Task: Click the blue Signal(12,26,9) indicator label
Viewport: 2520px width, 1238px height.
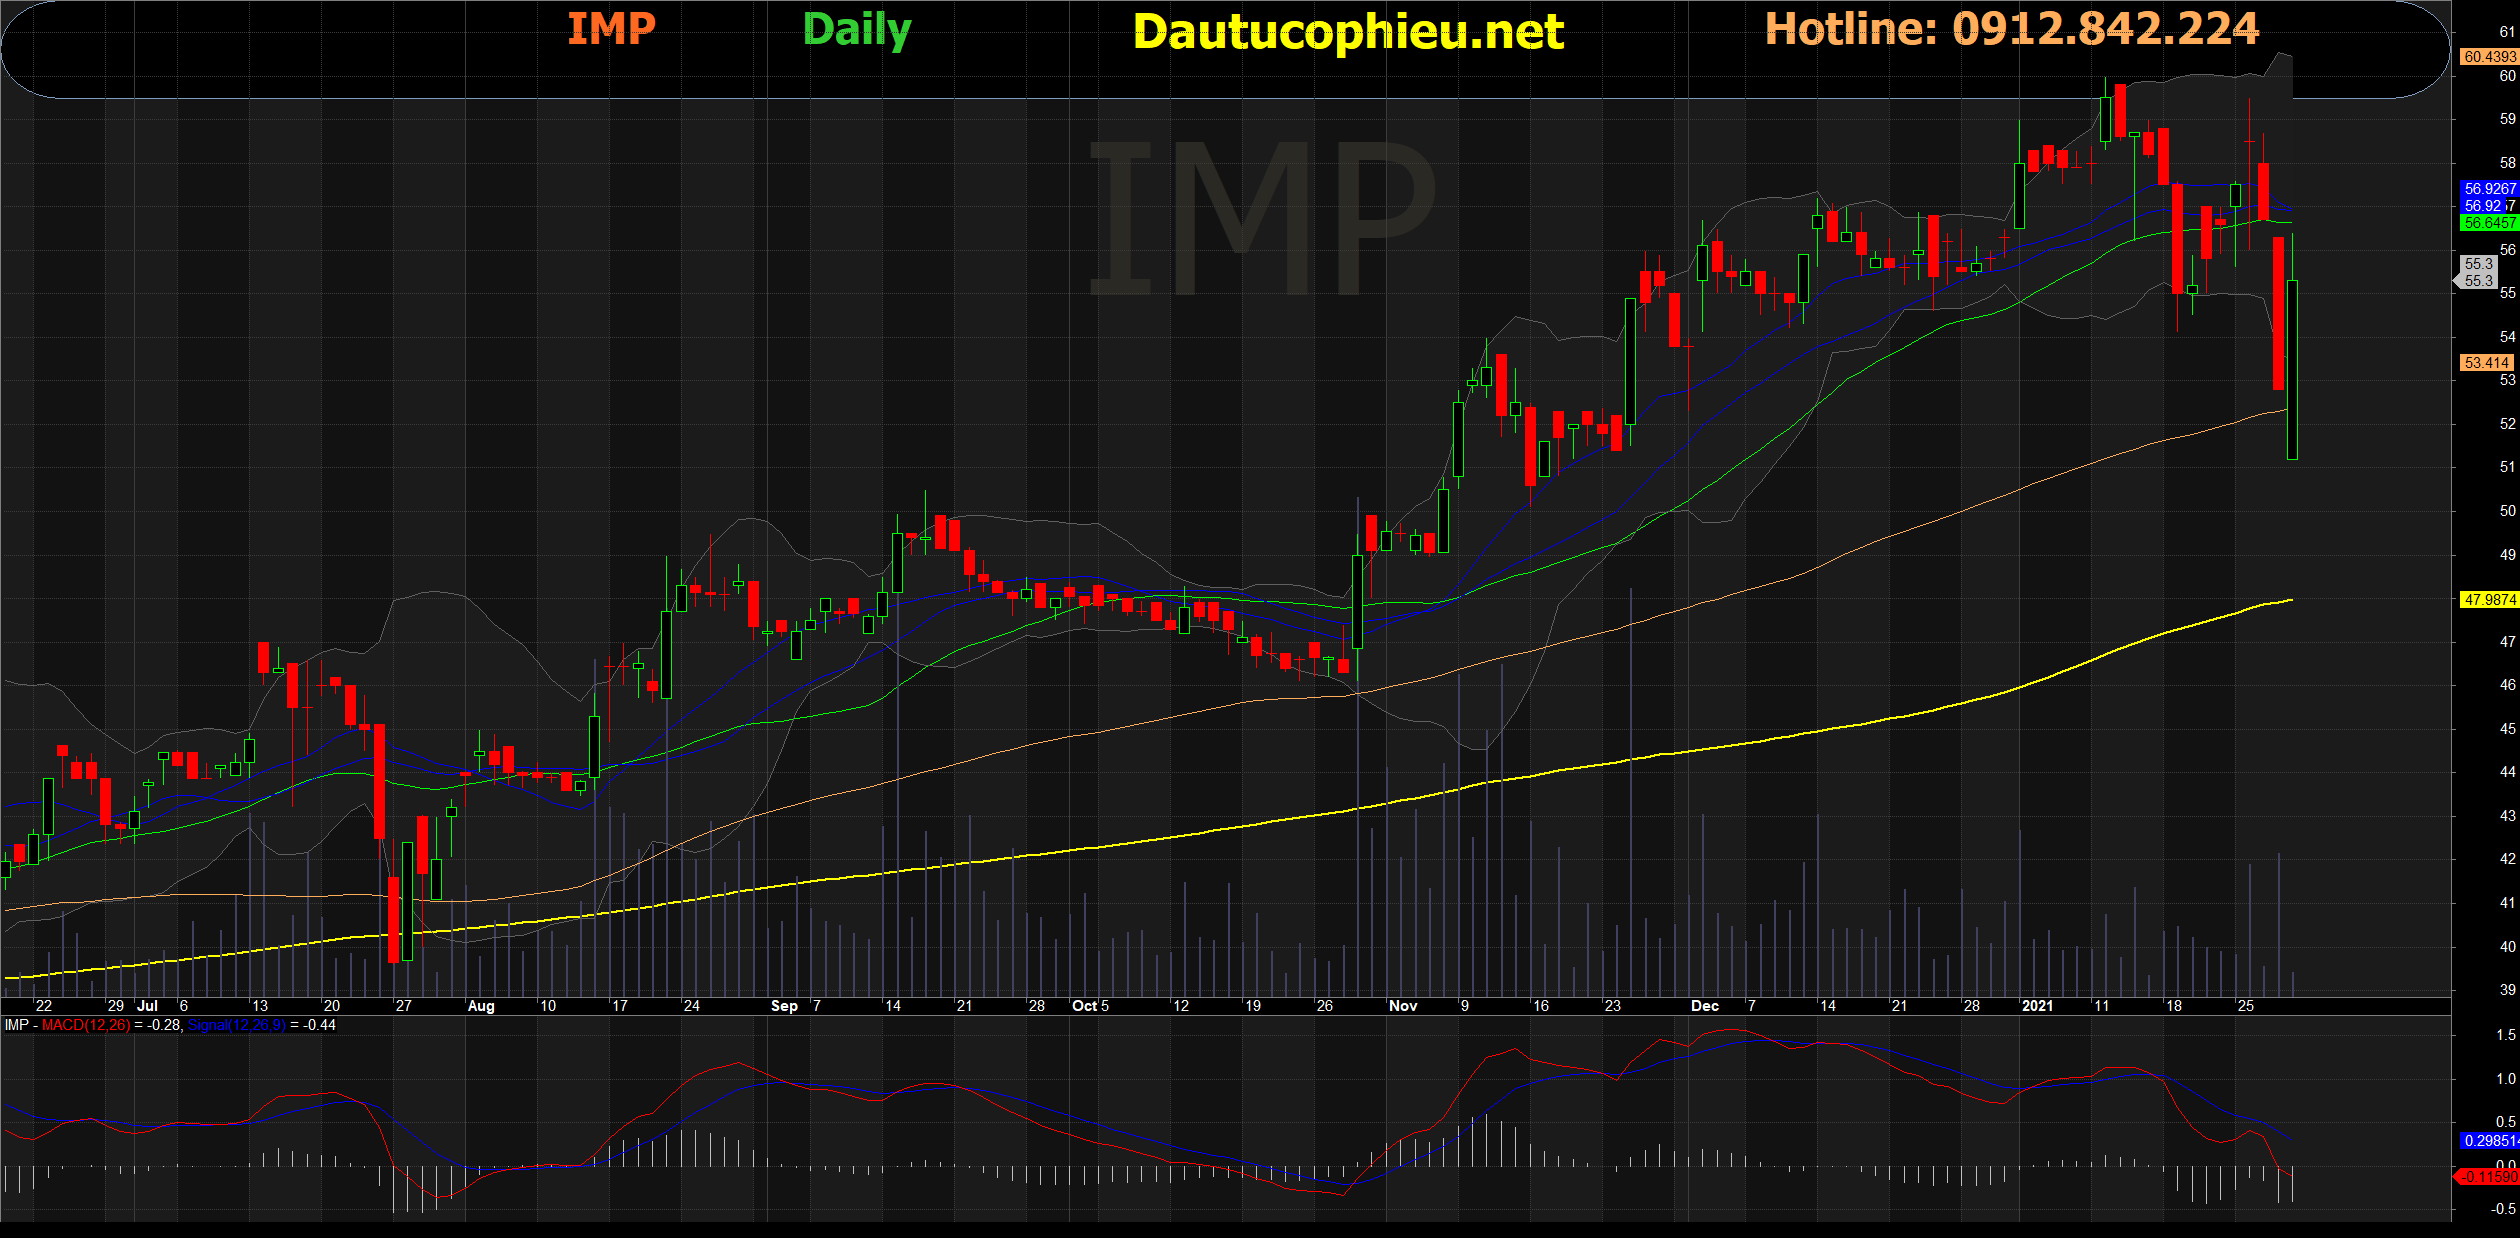Action: click(237, 1025)
